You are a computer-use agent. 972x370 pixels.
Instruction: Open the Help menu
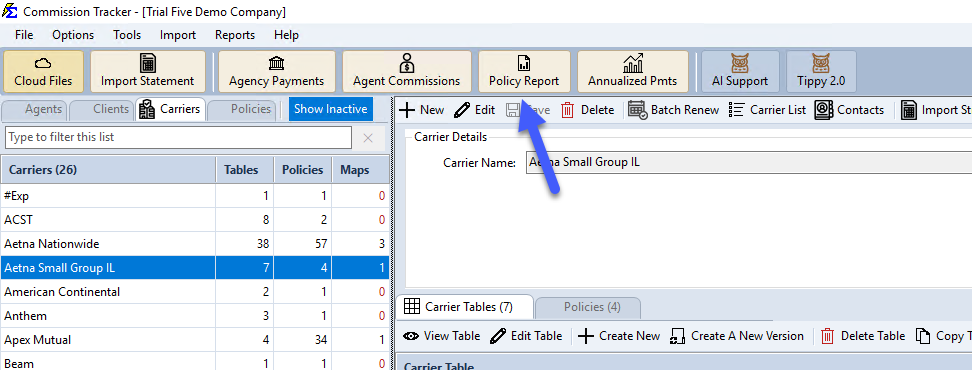click(286, 35)
